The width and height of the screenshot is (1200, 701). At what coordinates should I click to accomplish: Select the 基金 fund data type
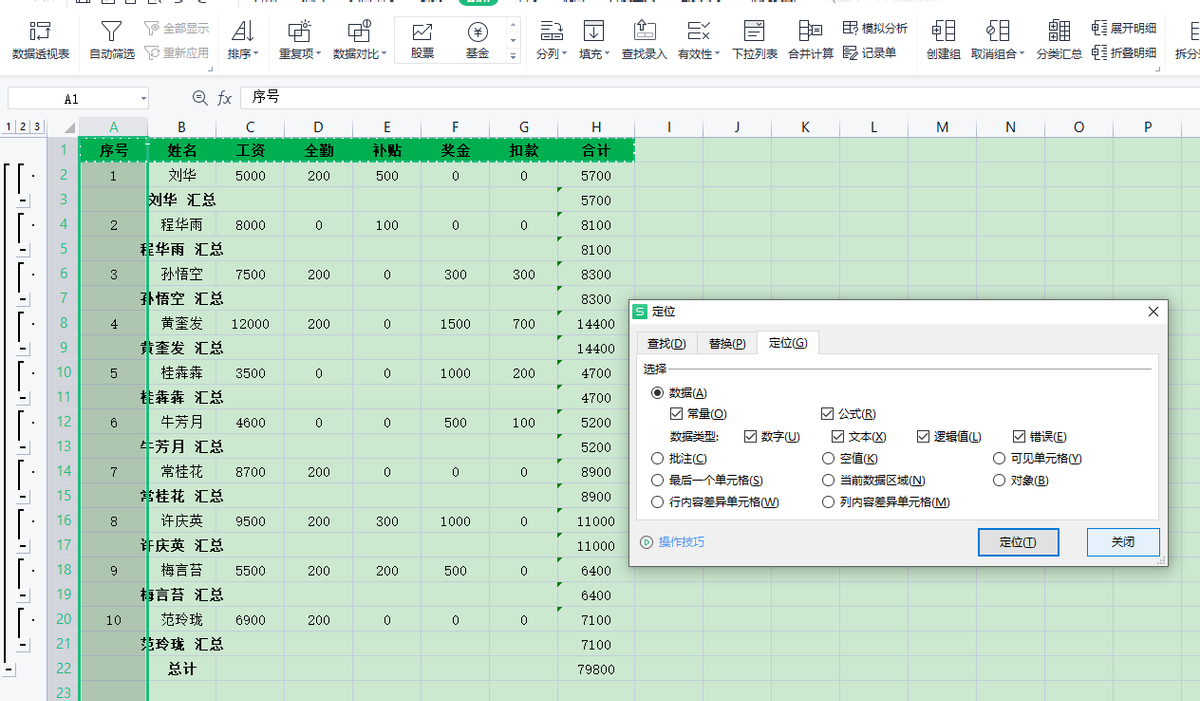[477, 41]
